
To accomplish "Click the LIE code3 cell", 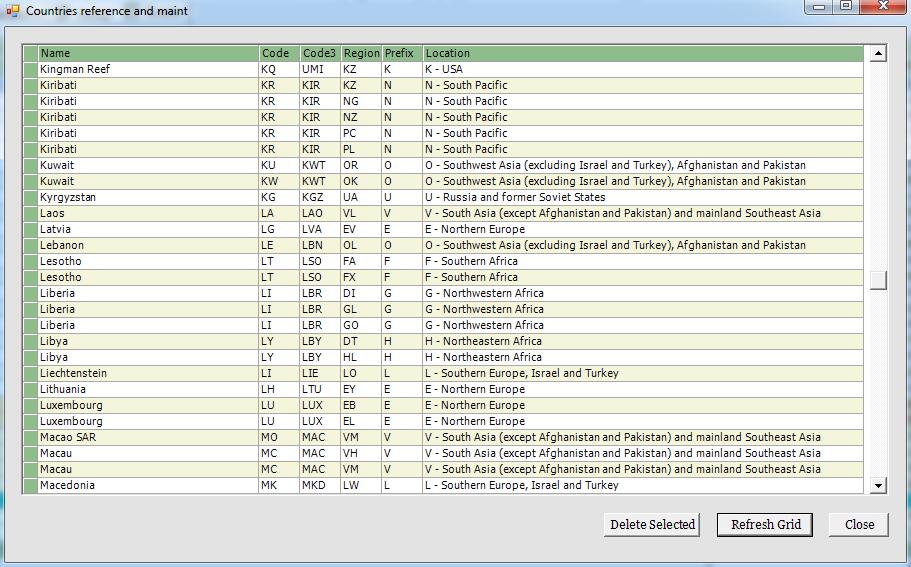I will (x=320, y=373).
